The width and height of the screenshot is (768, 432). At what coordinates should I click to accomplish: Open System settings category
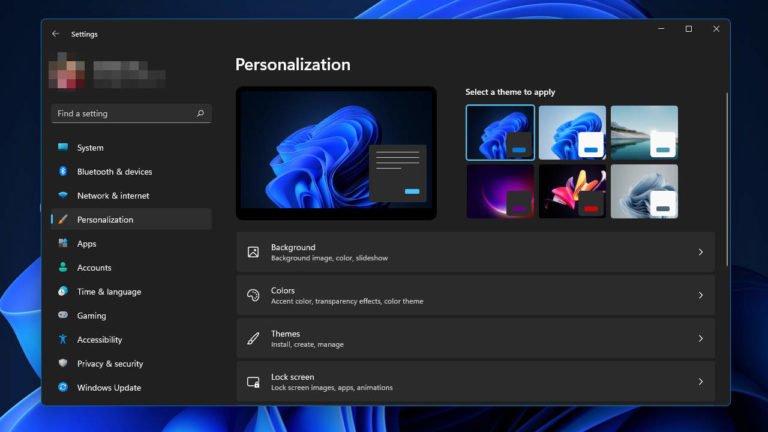pos(131,147)
